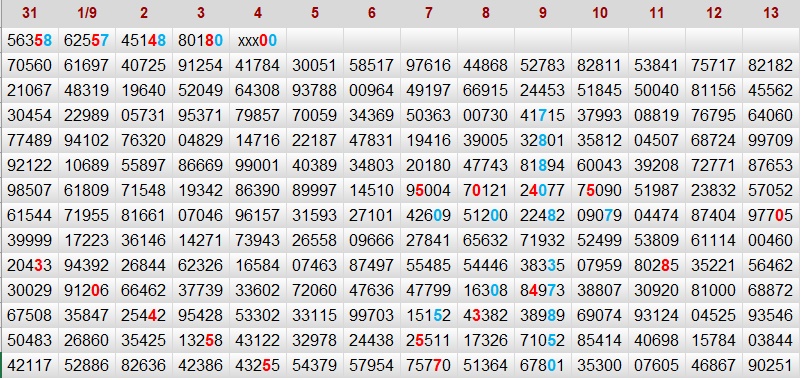Click cell 41715 in column 9
The height and width of the screenshot is (380, 801).
coord(543,115)
